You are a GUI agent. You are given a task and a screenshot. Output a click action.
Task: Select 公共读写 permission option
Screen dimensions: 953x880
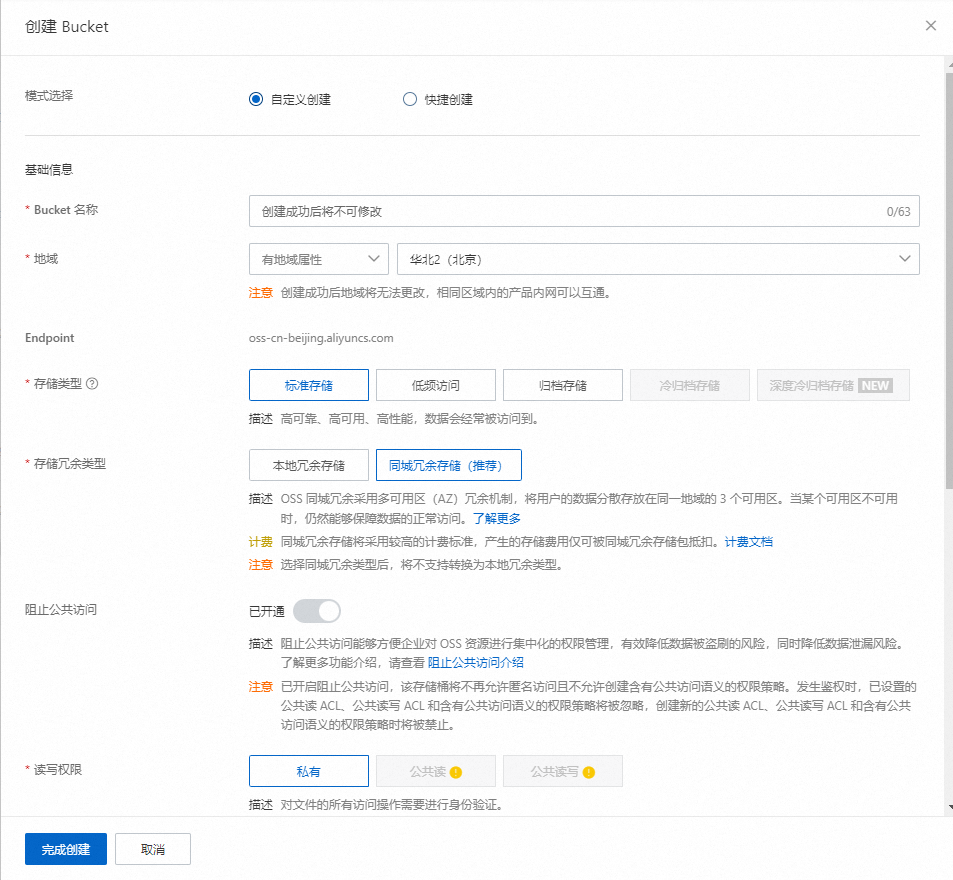563,771
